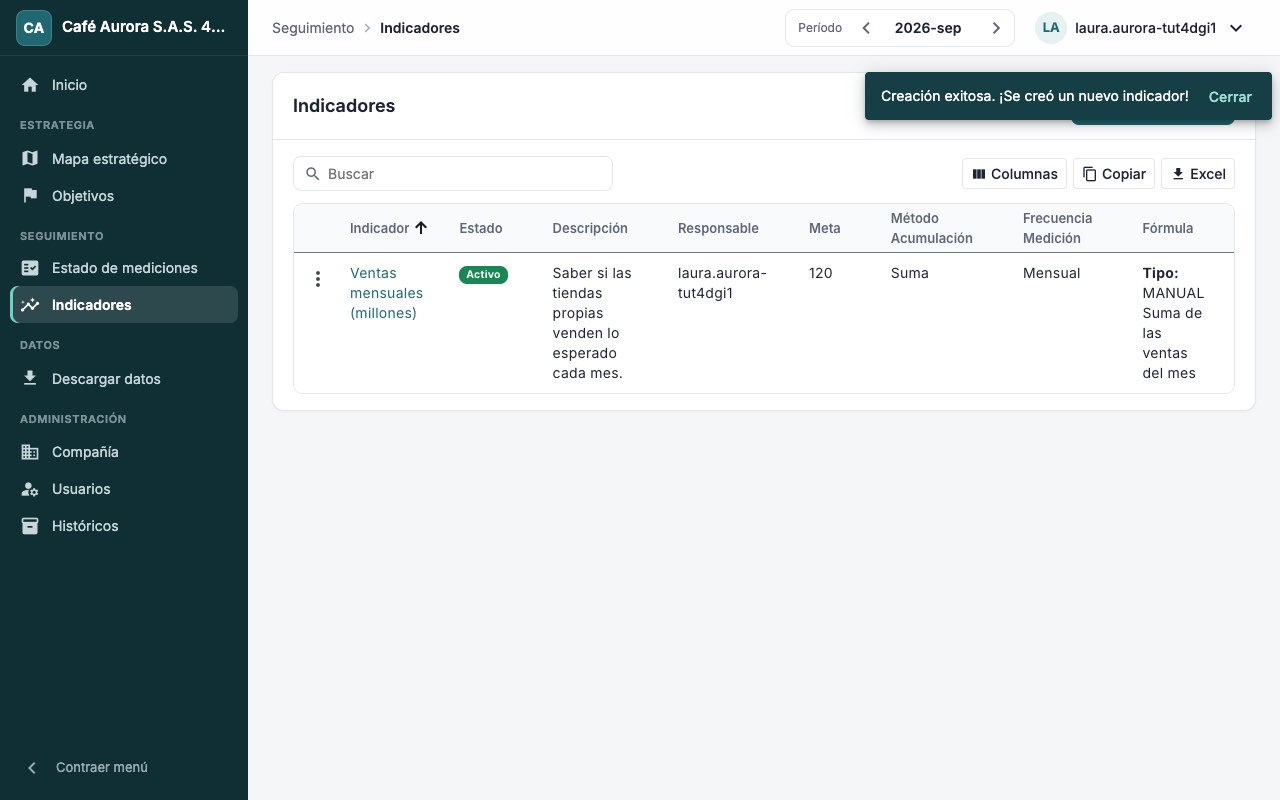
Task: Open the Compañía administration page
Action: [124, 452]
